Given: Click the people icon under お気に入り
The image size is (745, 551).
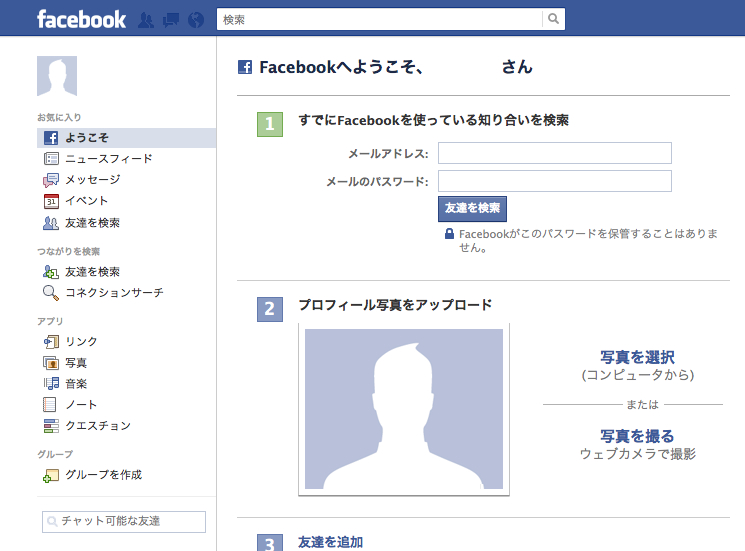Looking at the screenshot, I should pyautogui.click(x=51, y=223).
